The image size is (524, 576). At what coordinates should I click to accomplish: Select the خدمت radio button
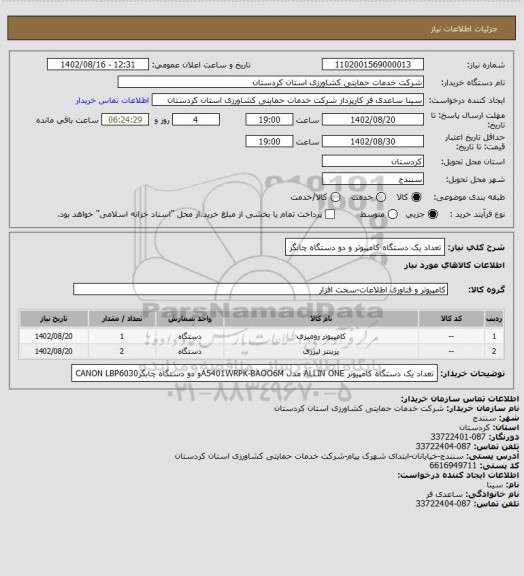coord(381,197)
